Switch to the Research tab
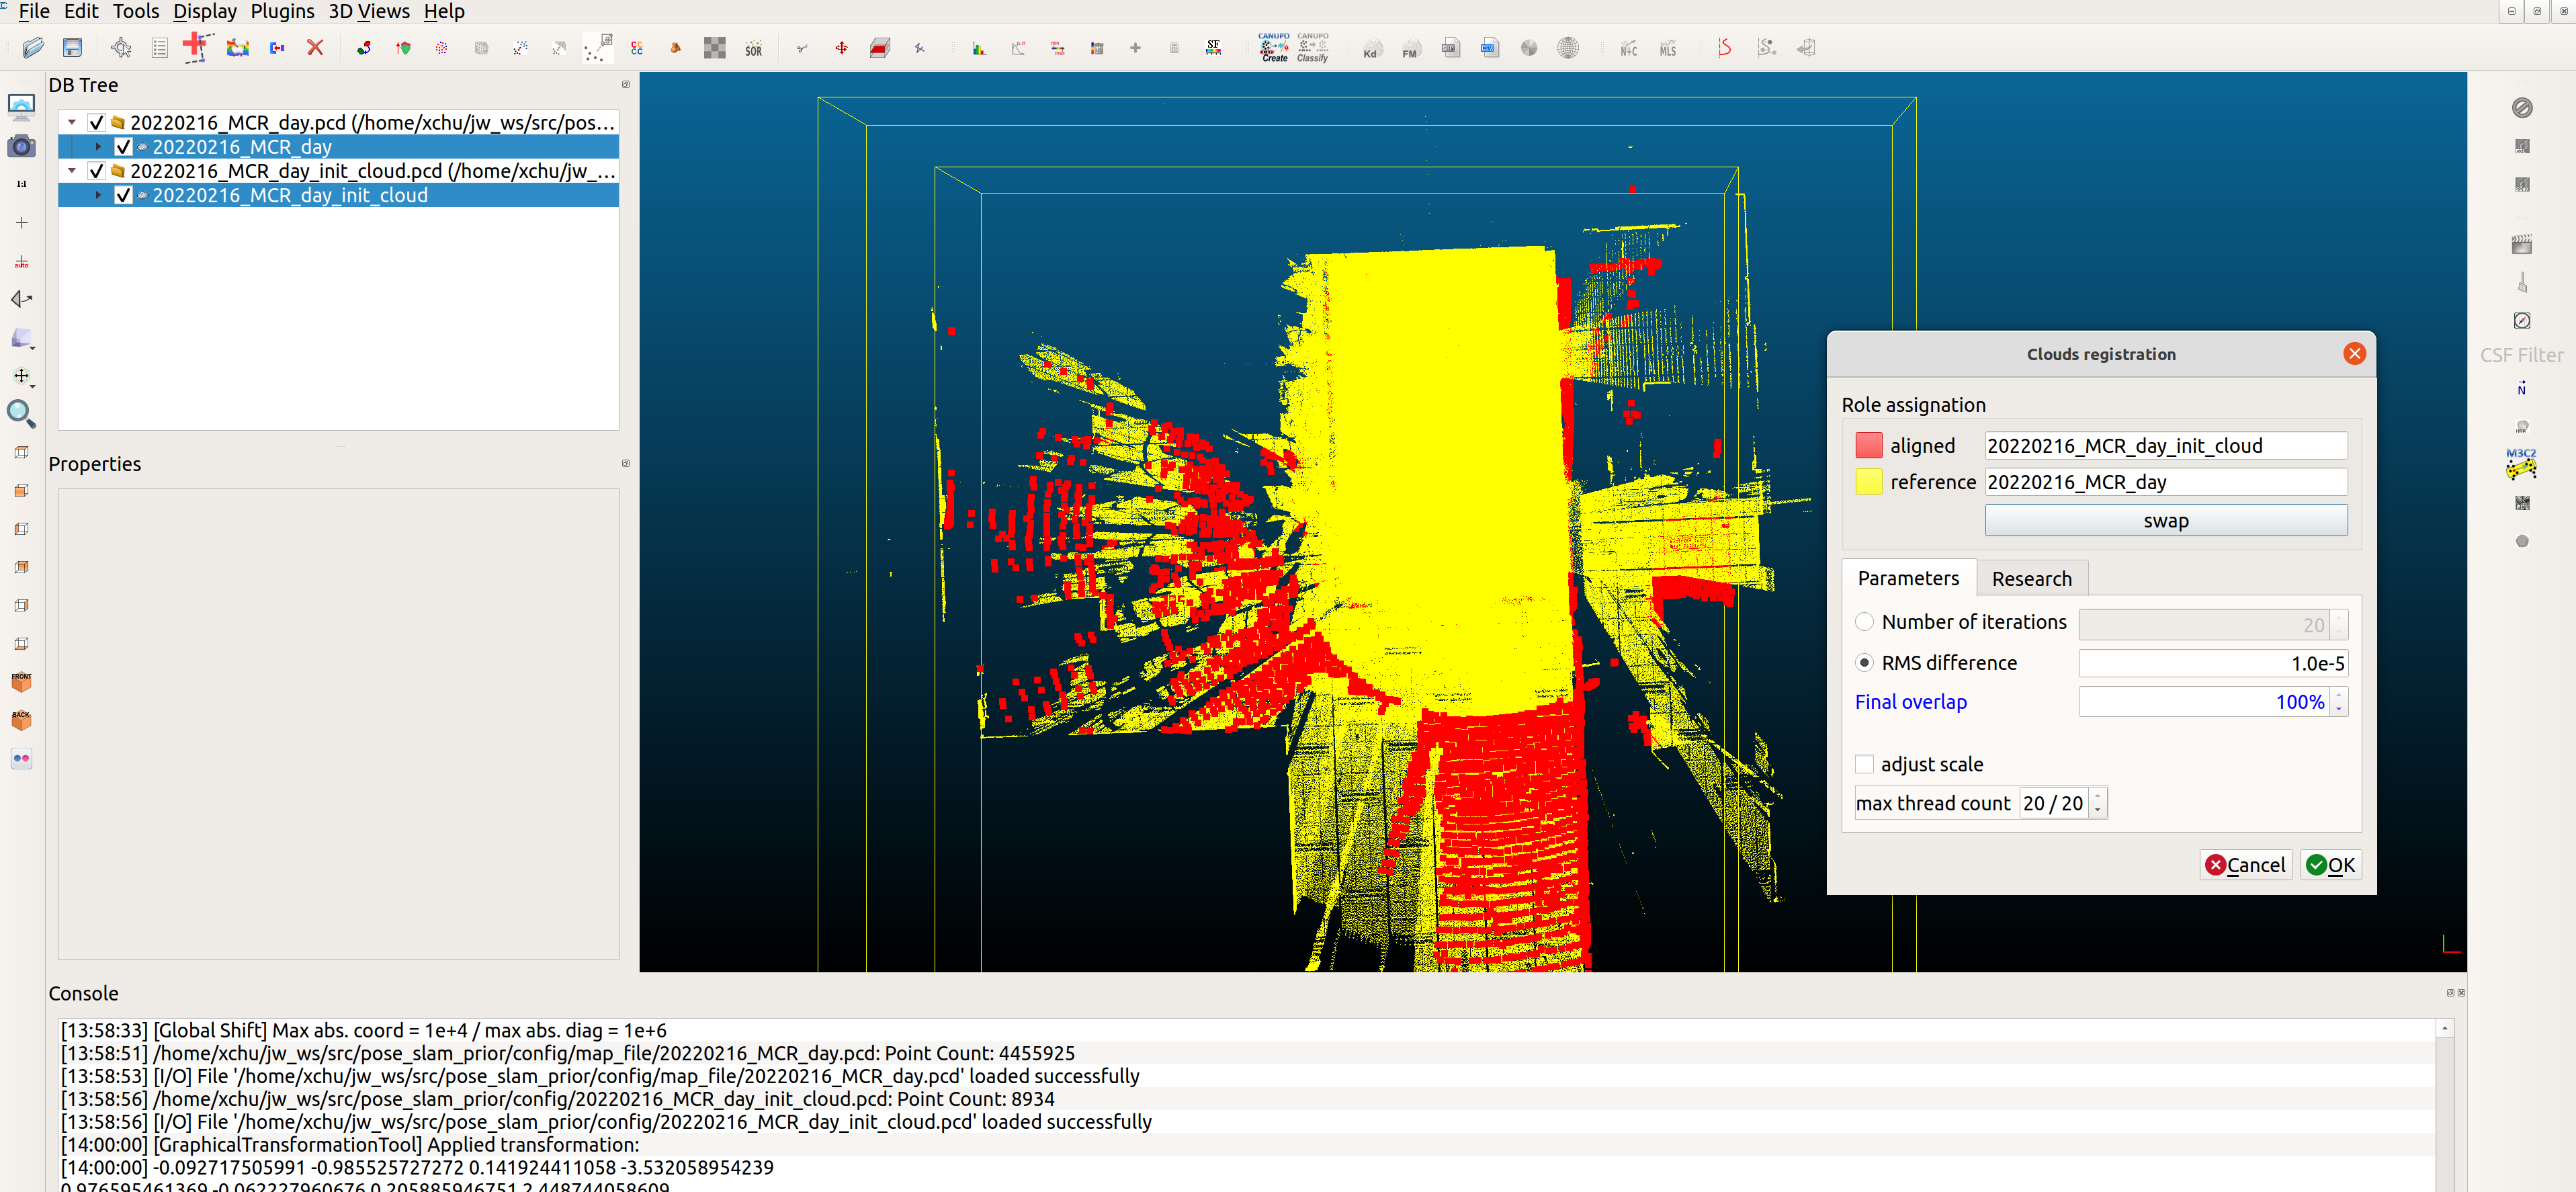The image size is (2576, 1192). [2031, 579]
